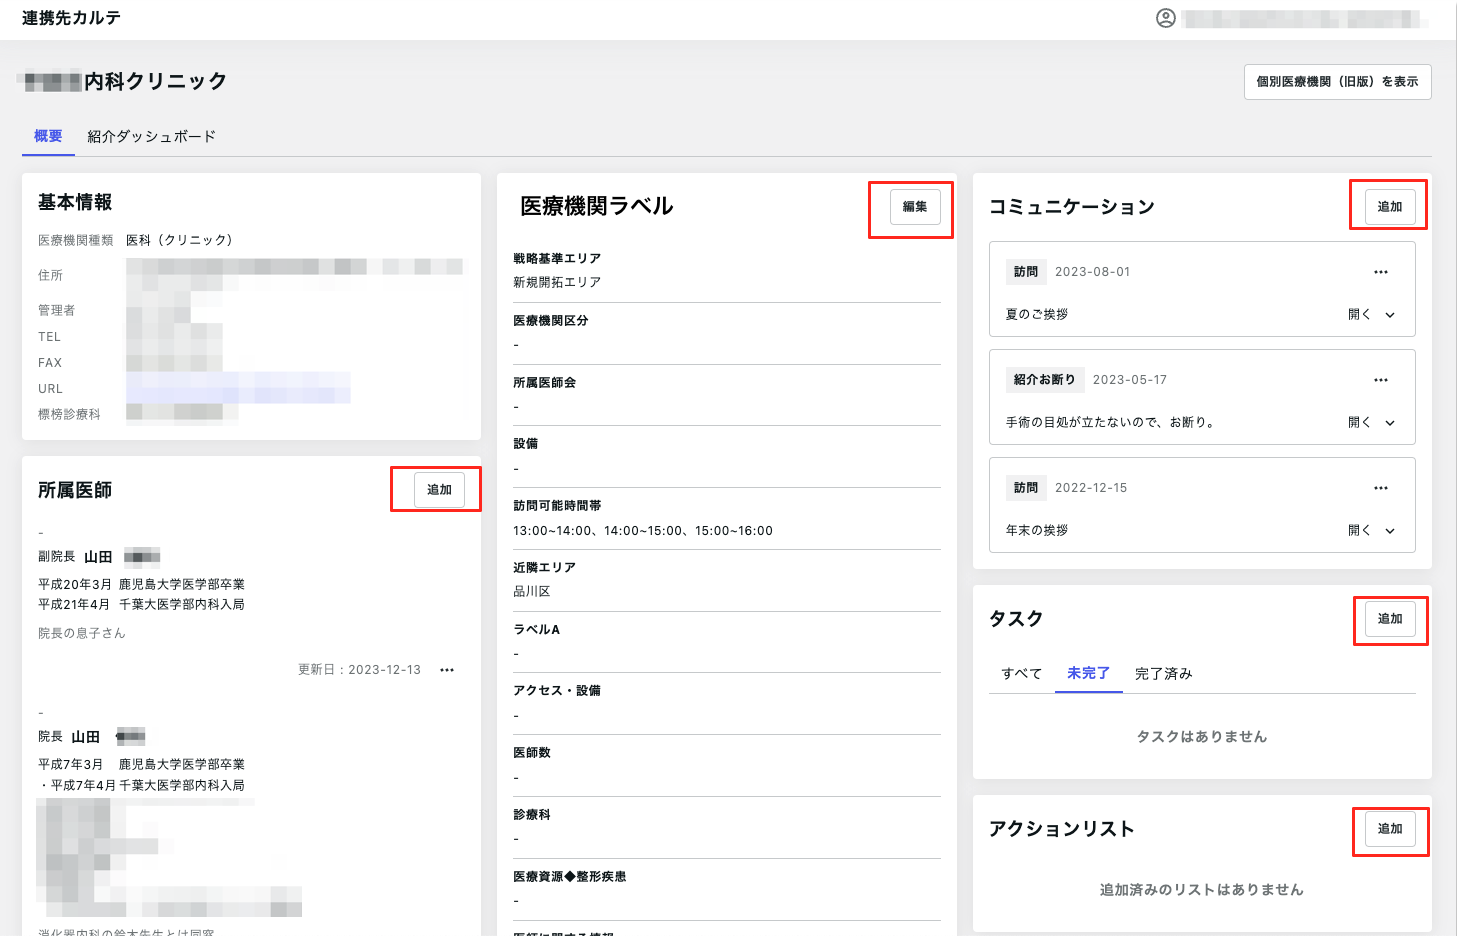Open more options for 副院長 山田 doctor
The height and width of the screenshot is (936, 1457).
click(x=447, y=670)
